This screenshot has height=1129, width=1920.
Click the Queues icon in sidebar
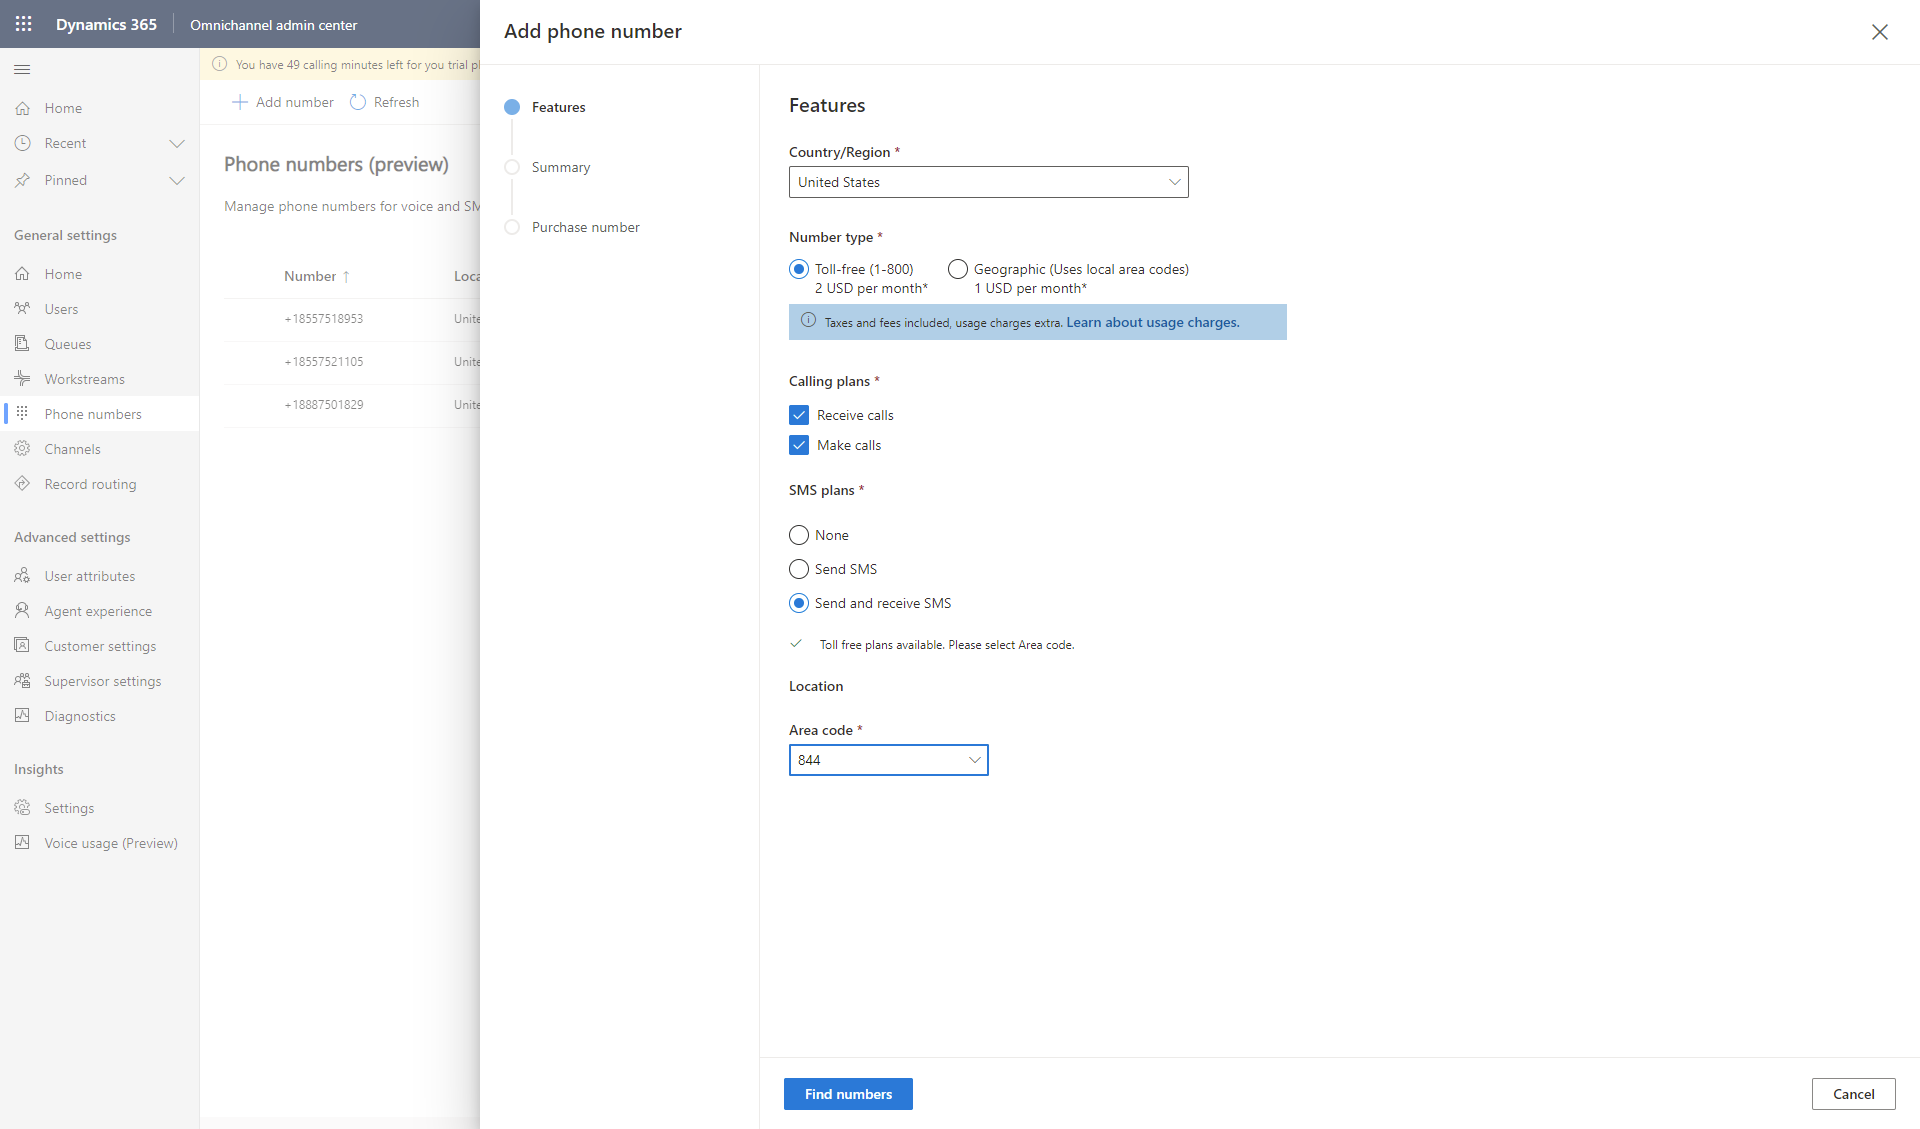pyautogui.click(x=21, y=341)
